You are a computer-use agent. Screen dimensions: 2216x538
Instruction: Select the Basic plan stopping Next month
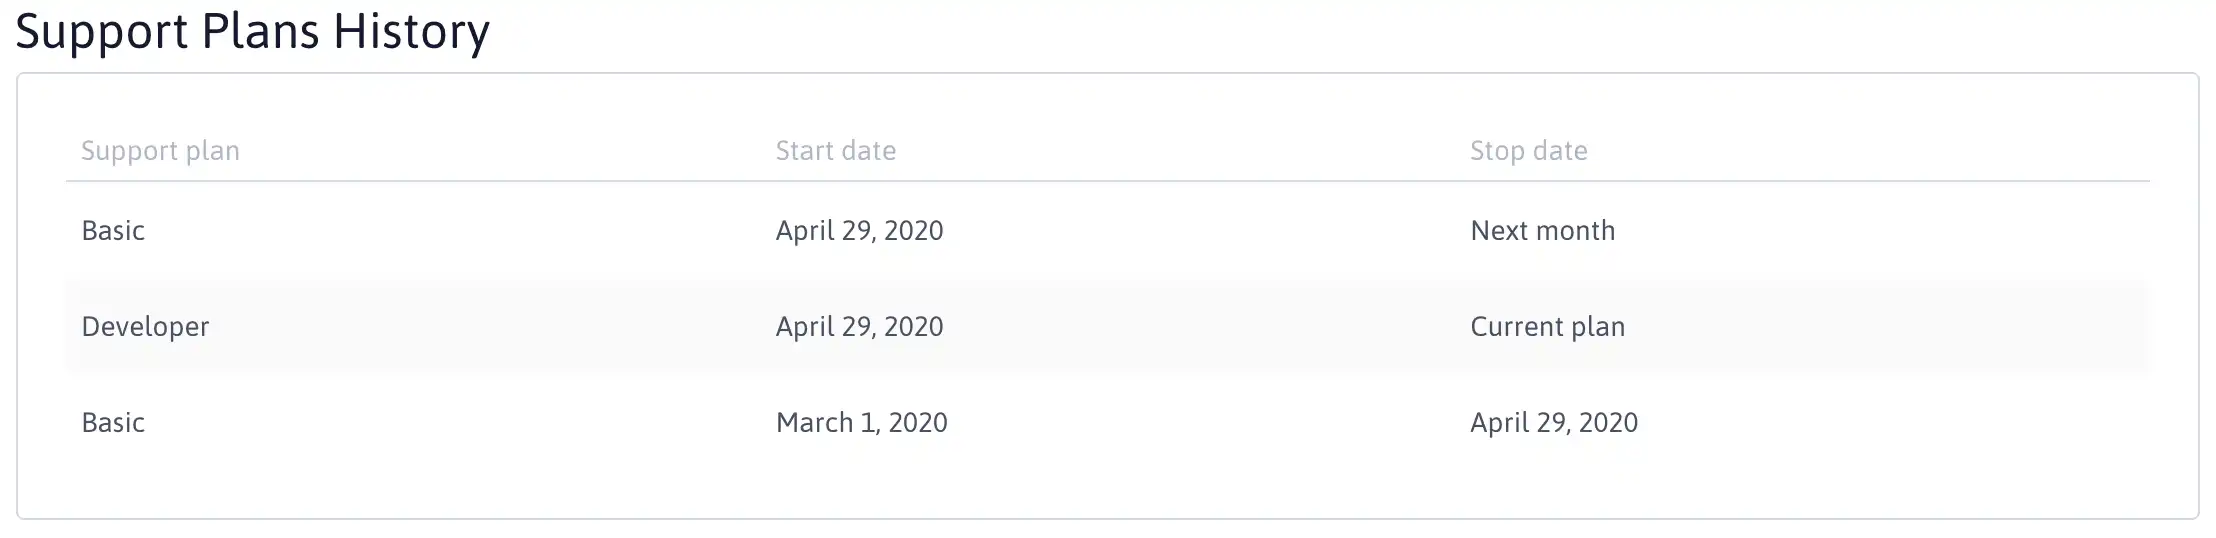(113, 231)
